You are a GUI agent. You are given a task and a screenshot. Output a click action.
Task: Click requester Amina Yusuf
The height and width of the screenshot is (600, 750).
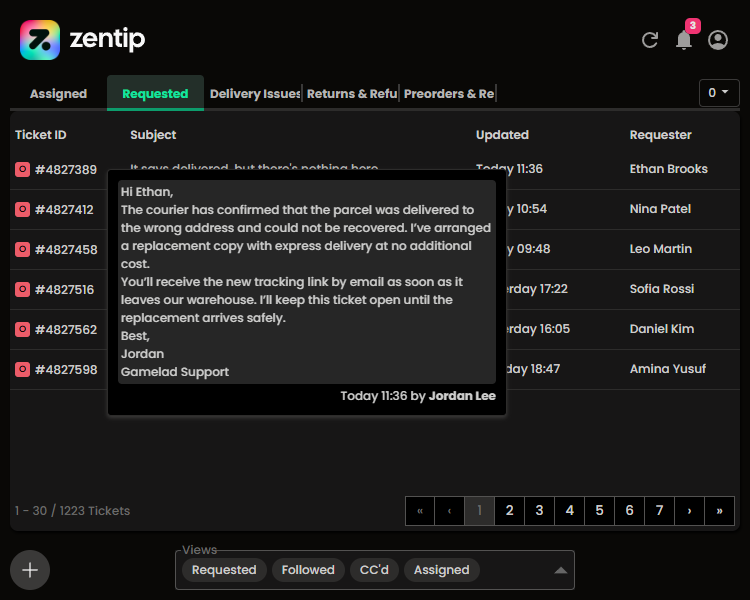tap(668, 369)
